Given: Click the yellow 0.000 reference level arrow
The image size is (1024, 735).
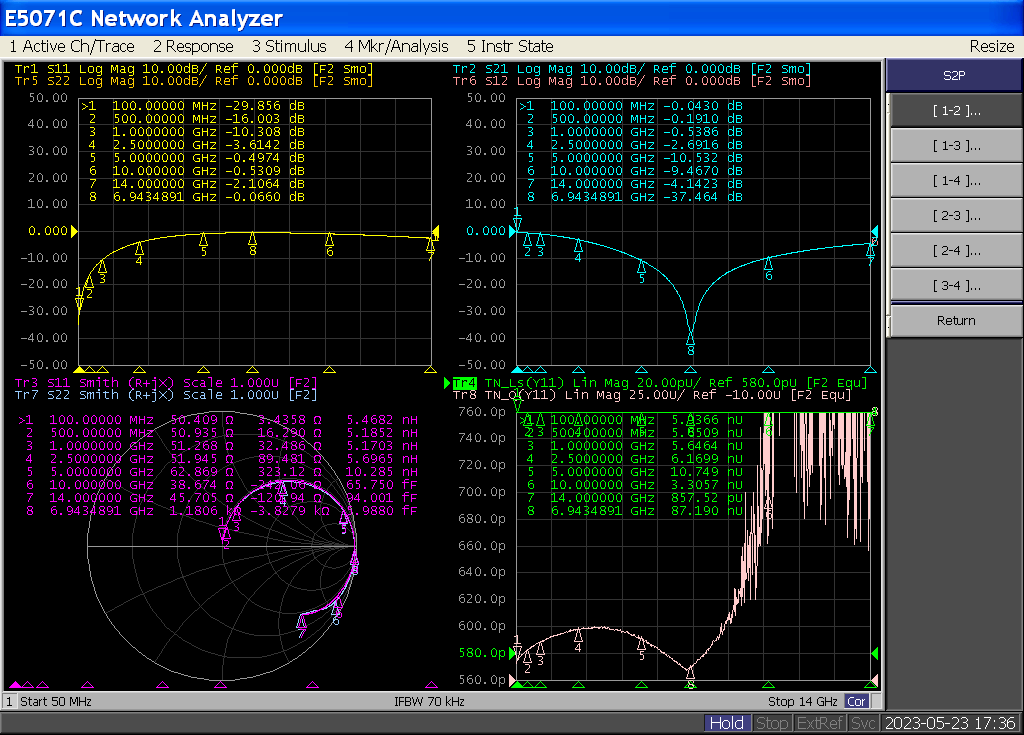Looking at the screenshot, I should pos(74,231).
